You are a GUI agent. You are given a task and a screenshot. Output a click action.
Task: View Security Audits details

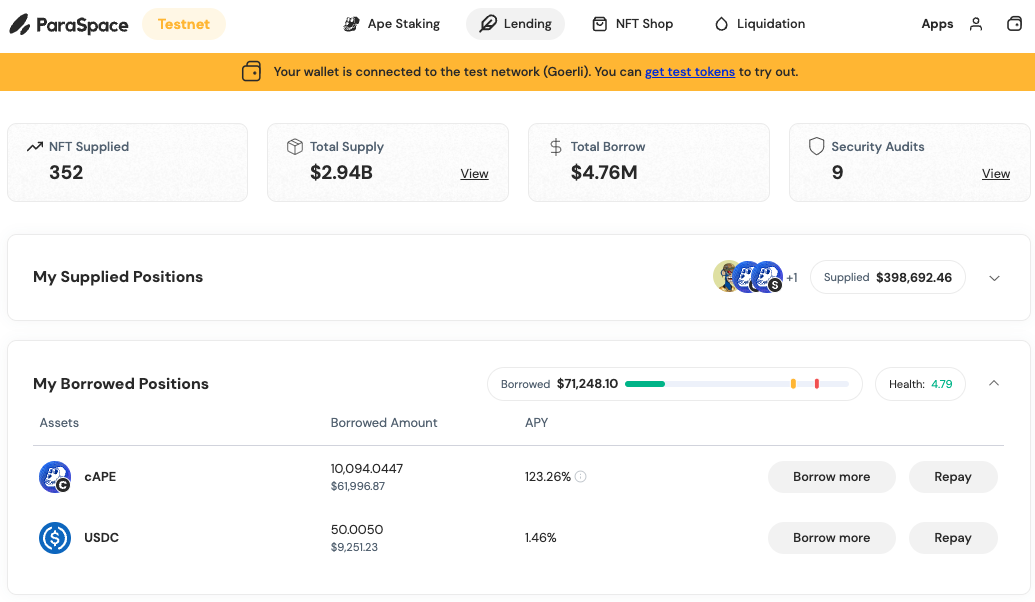click(995, 174)
